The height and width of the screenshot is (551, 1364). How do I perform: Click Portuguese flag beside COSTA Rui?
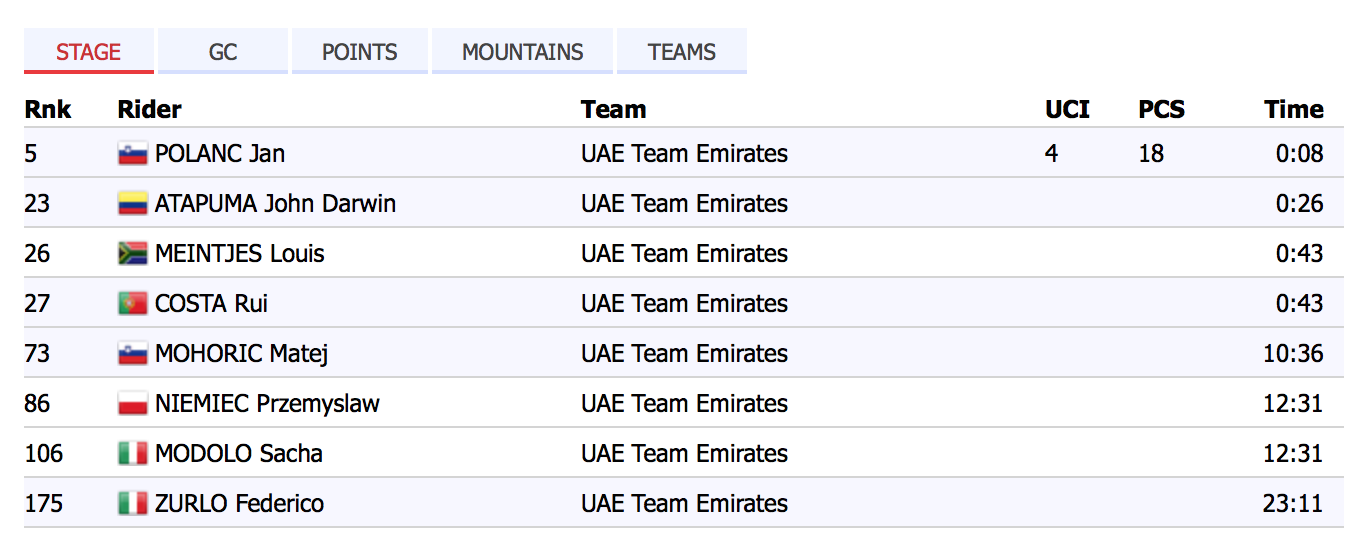[132, 304]
